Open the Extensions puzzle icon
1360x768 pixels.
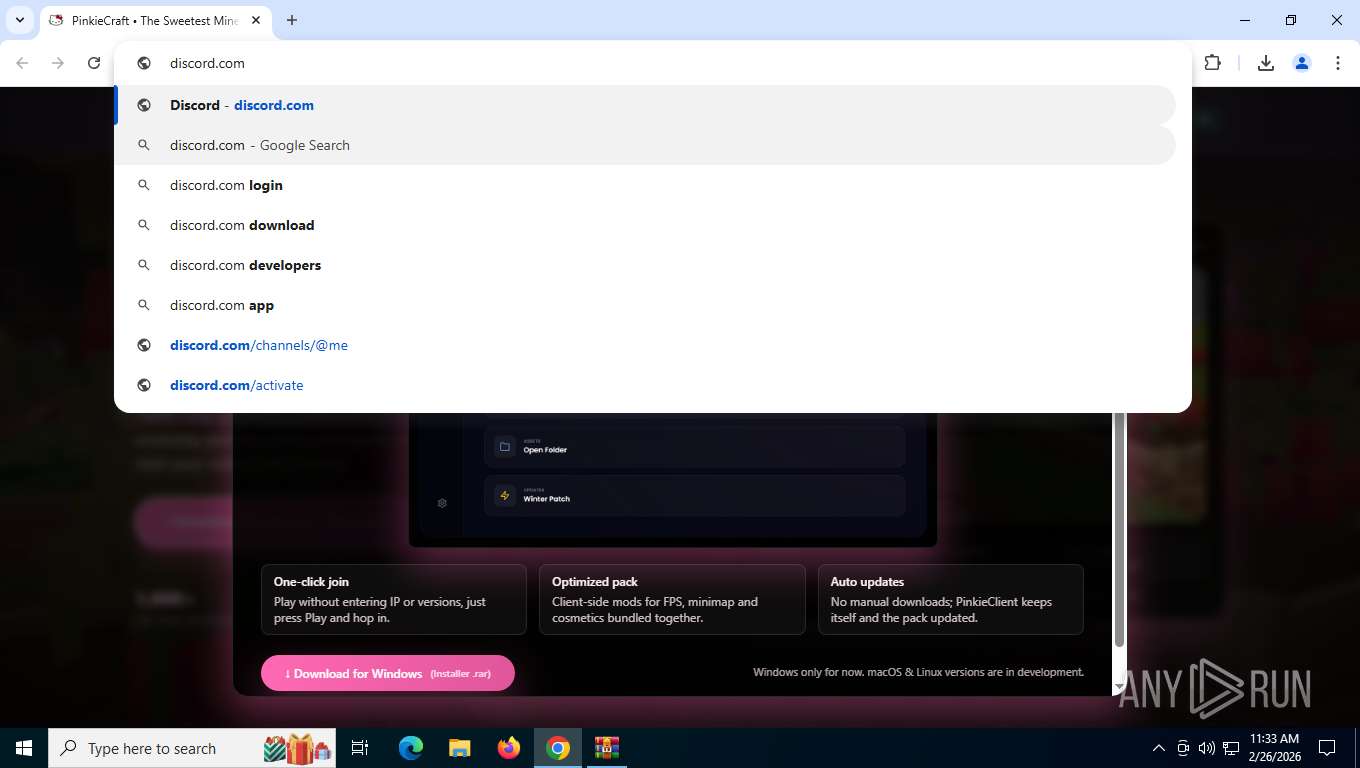[x=1212, y=63]
